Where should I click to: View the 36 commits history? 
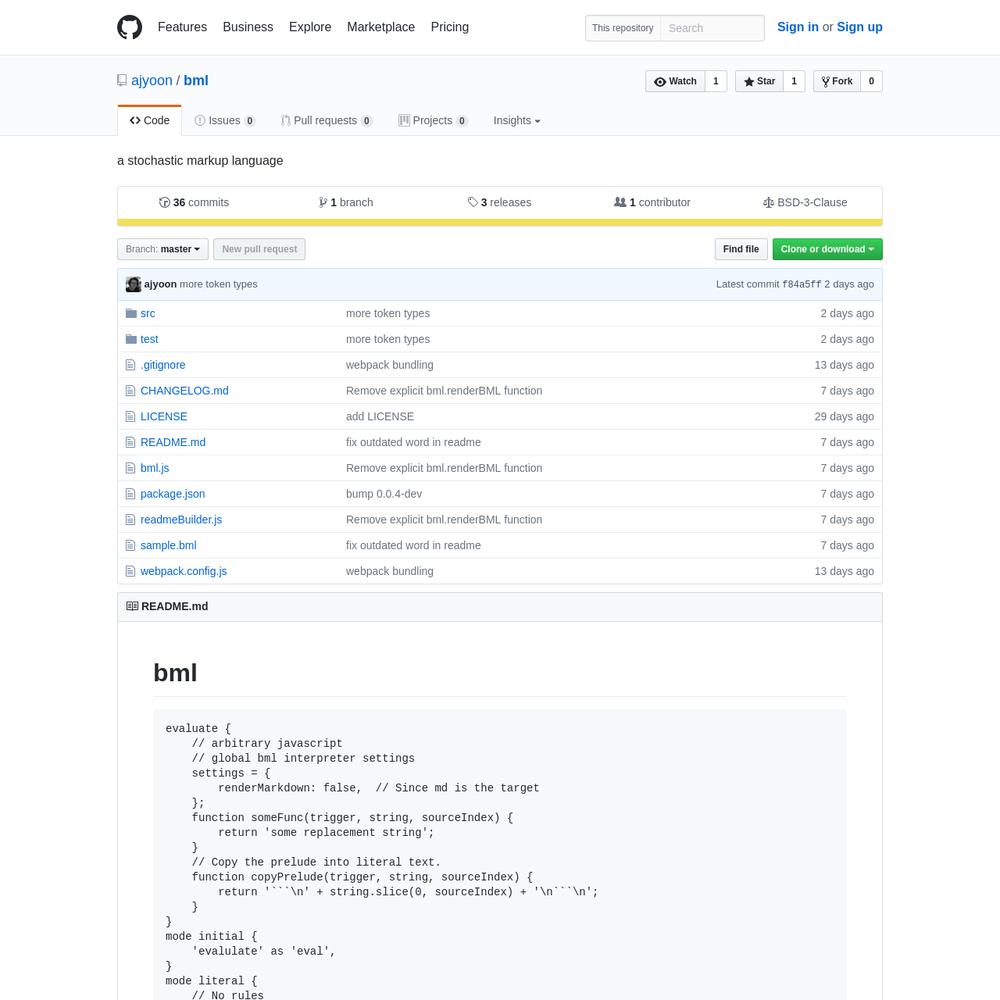coord(194,202)
